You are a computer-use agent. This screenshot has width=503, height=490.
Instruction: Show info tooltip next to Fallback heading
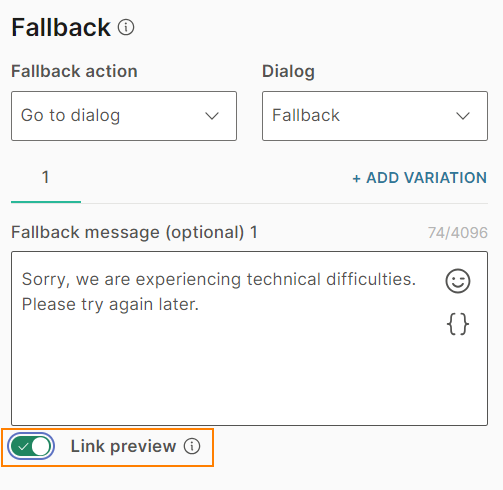(126, 27)
